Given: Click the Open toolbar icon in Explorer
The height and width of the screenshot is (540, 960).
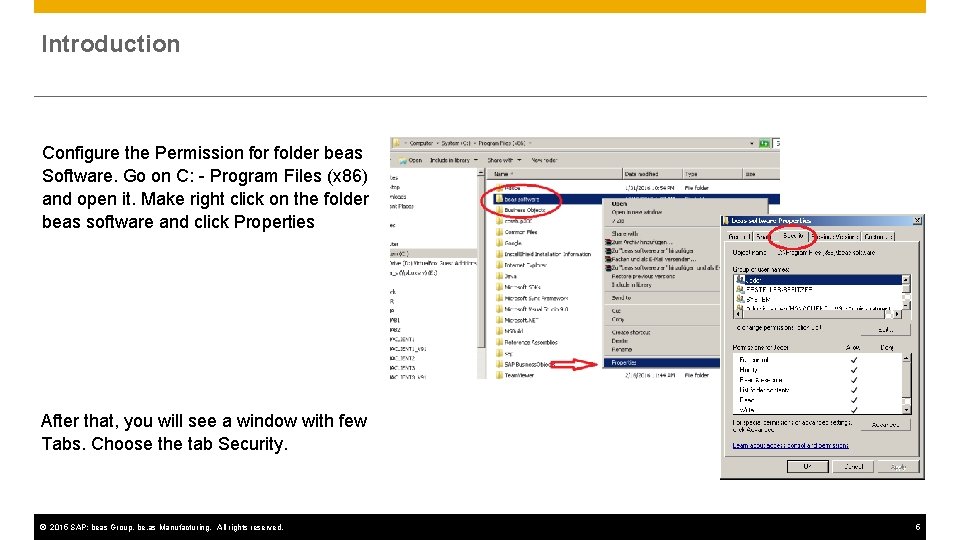Looking at the screenshot, I should (403, 160).
